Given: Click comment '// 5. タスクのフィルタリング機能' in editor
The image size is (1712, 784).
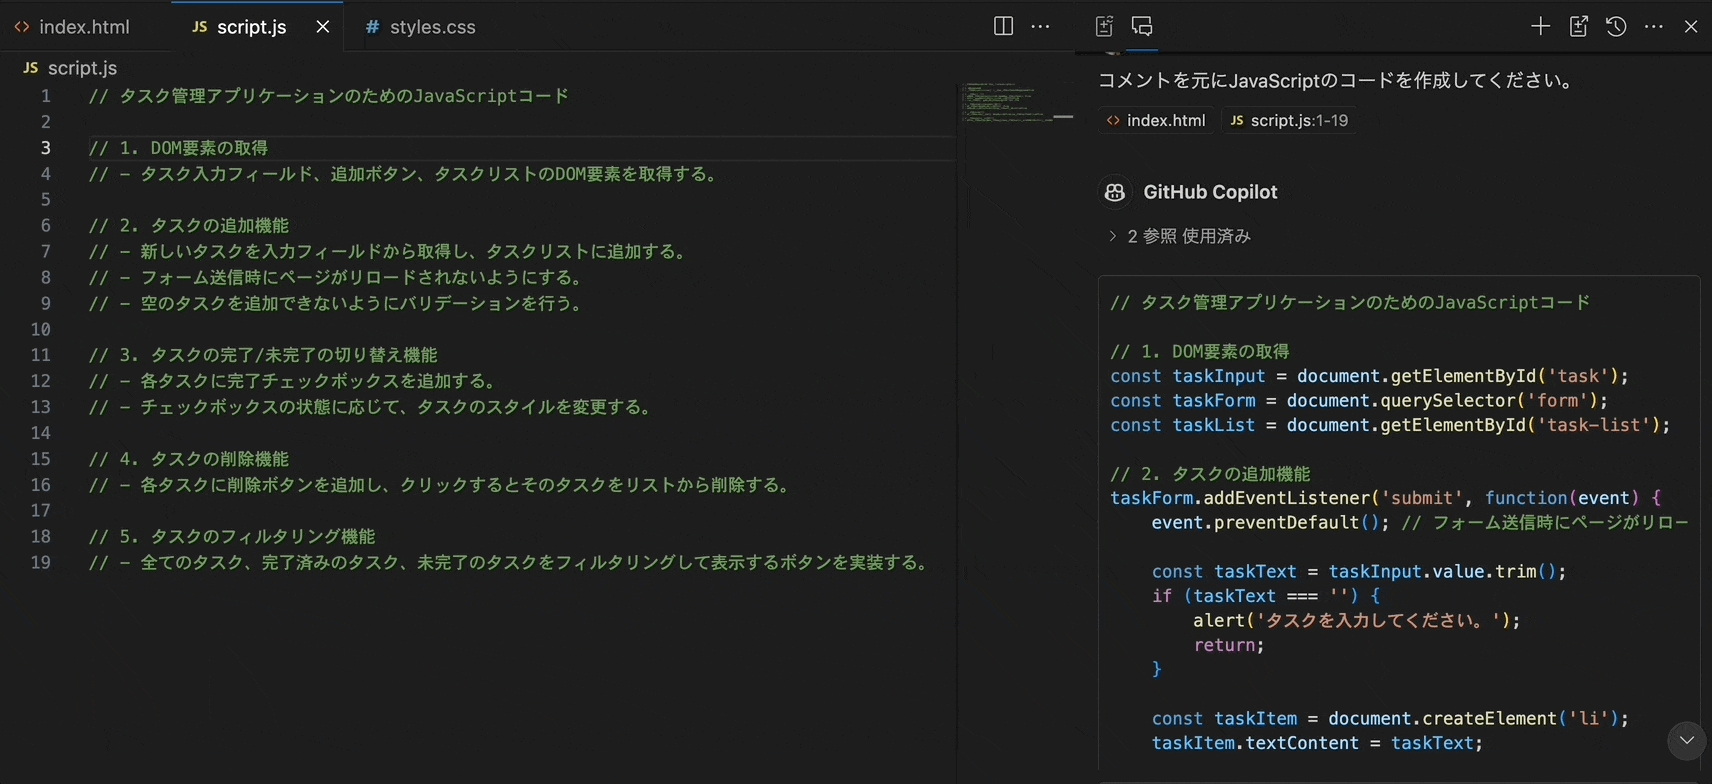Looking at the screenshot, I should 232,537.
